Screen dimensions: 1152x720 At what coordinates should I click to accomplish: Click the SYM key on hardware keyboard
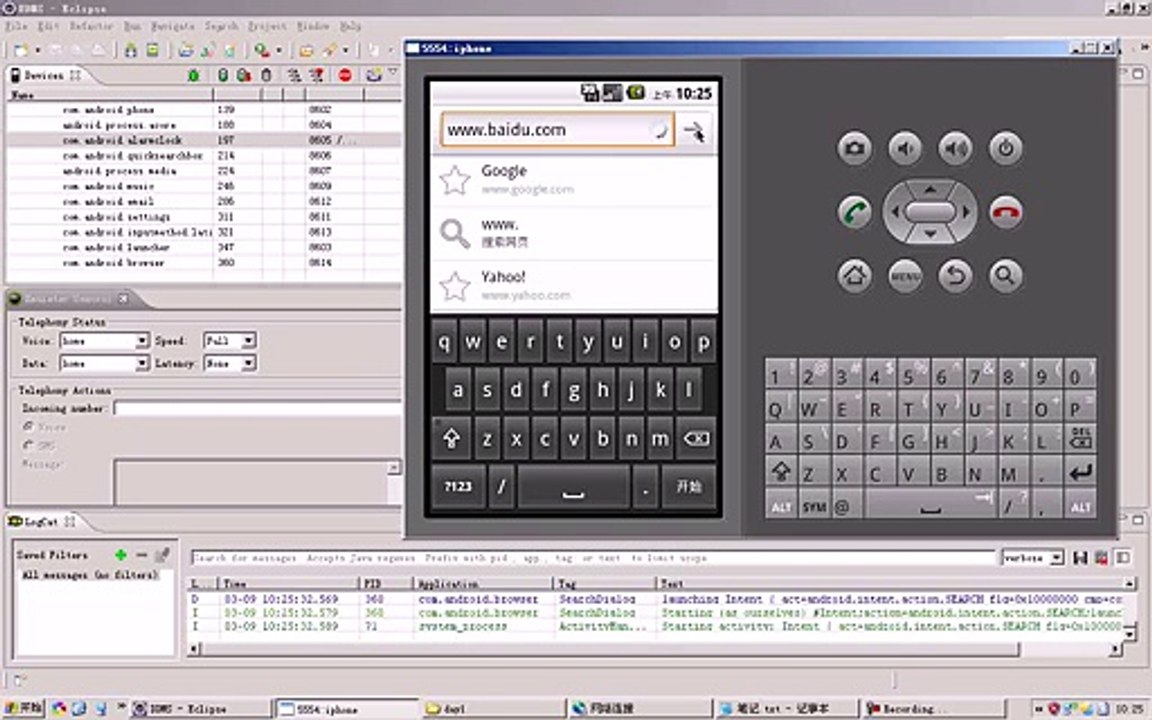(x=814, y=506)
